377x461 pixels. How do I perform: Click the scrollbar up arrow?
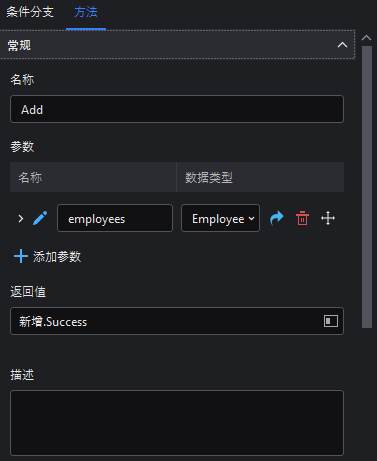pos(367,38)
